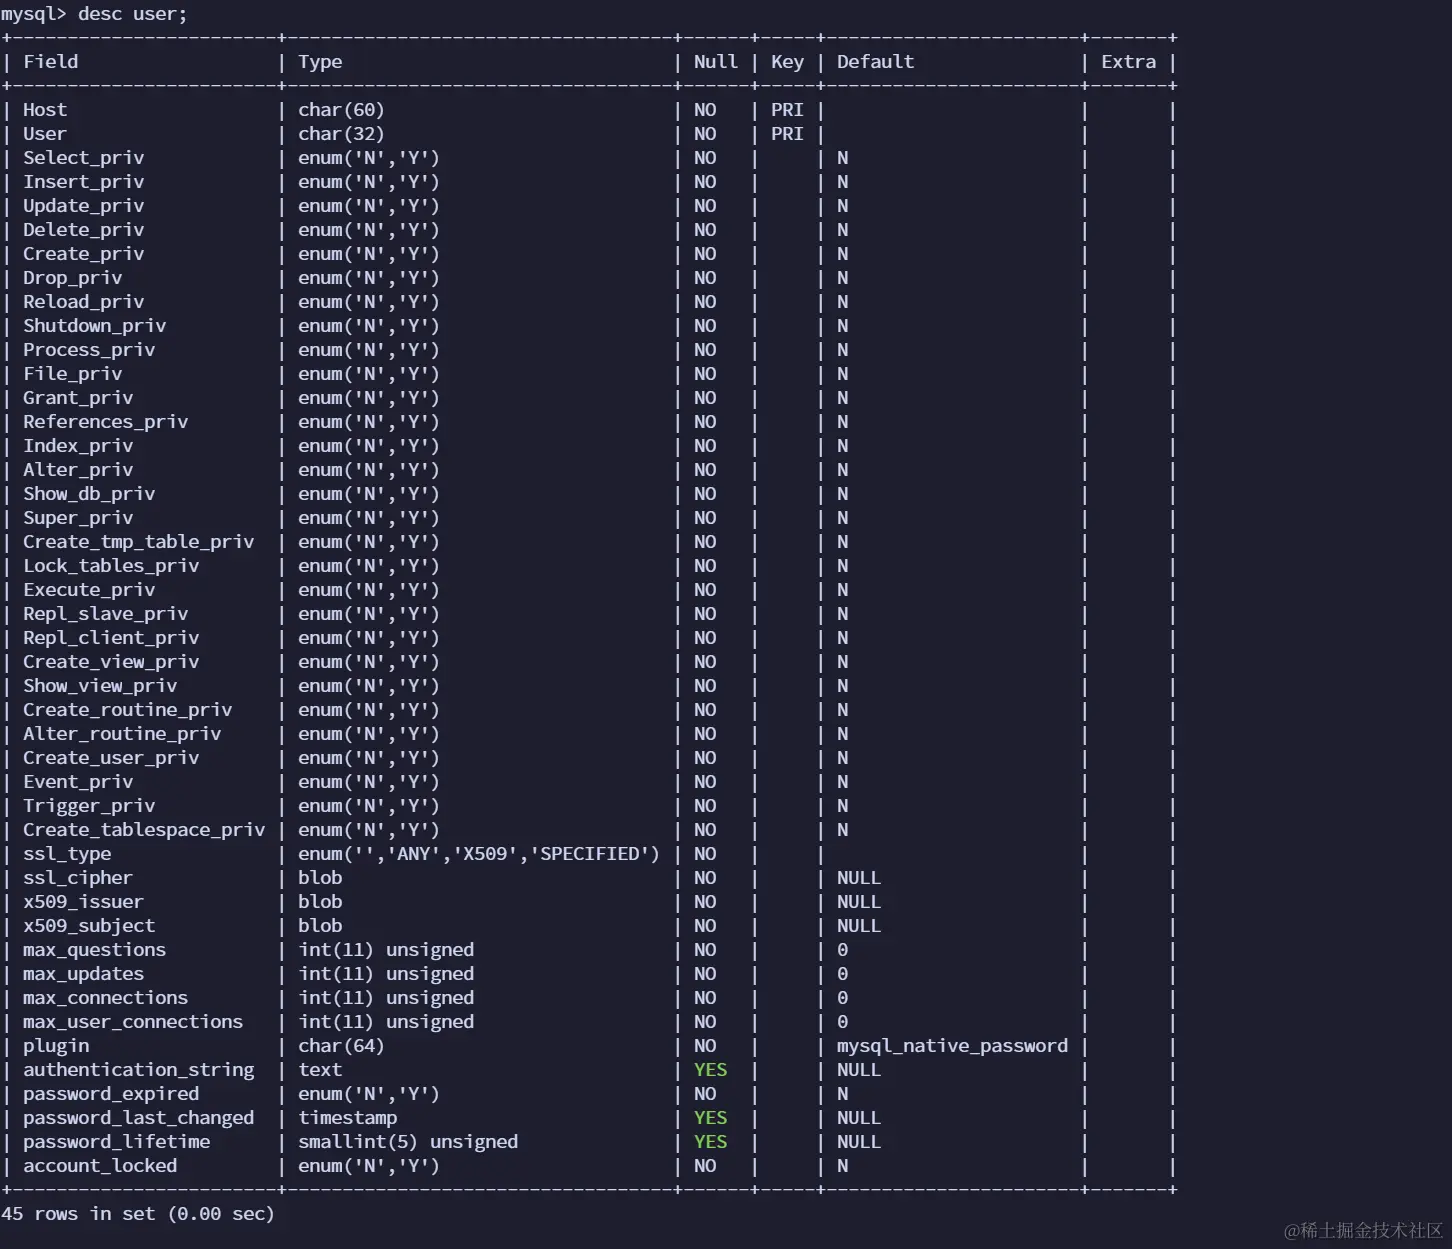Image resolution: width=1452 pixels, height=1249 pixels.
Task: Click the enum('','ANY','X509','SPECIFIED') type
Action: tap(479, 854)
